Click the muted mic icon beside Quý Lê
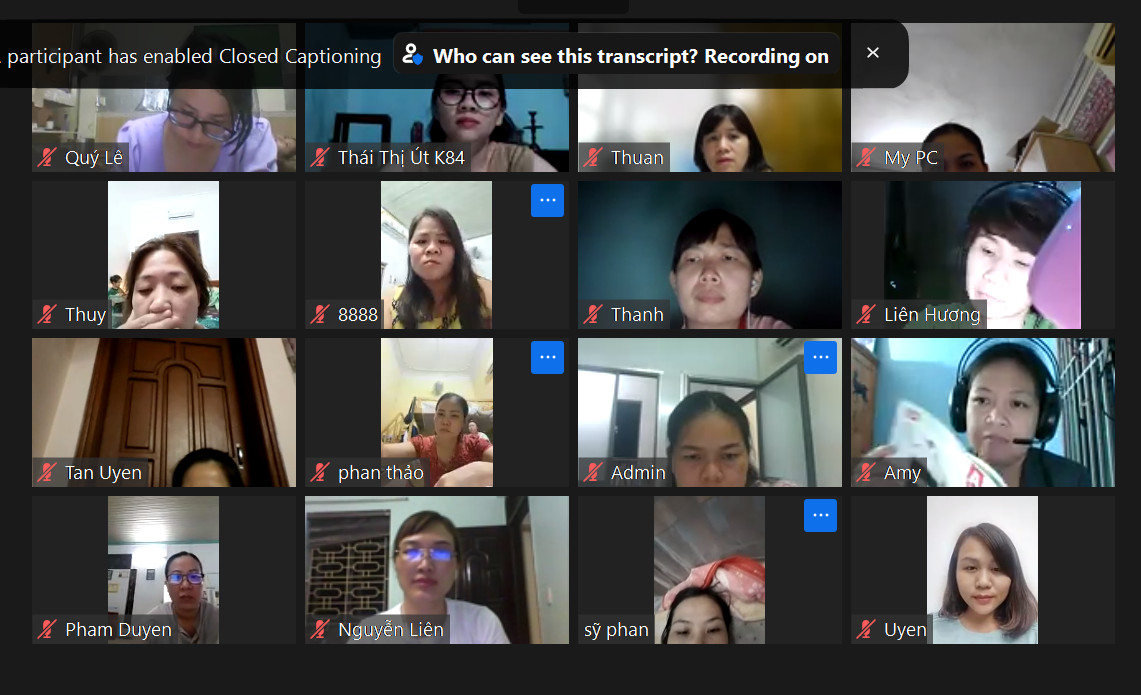 pos(47,157)
